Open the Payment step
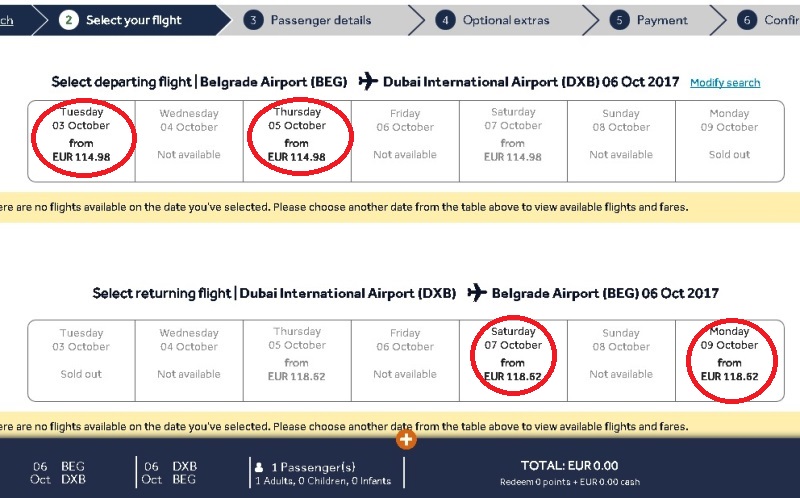This screenshot has width=800, height=498. (662, 20)
